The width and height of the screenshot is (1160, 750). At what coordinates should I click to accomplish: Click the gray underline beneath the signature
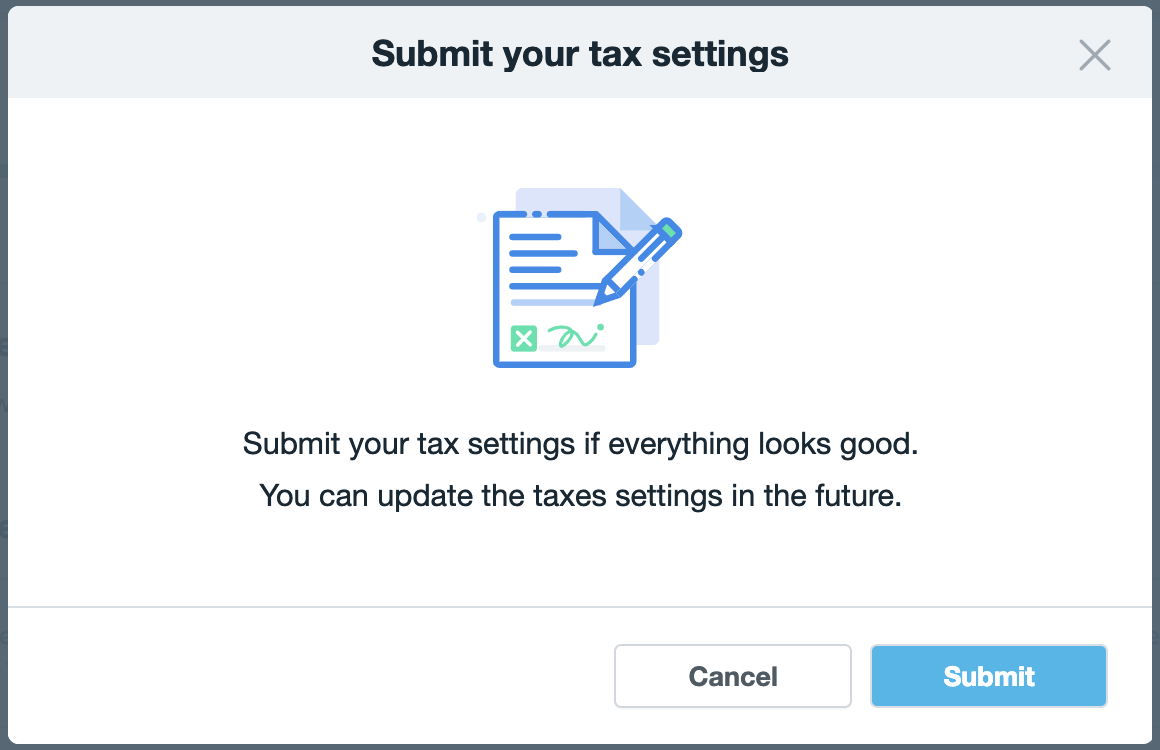(x=575, y=350)
